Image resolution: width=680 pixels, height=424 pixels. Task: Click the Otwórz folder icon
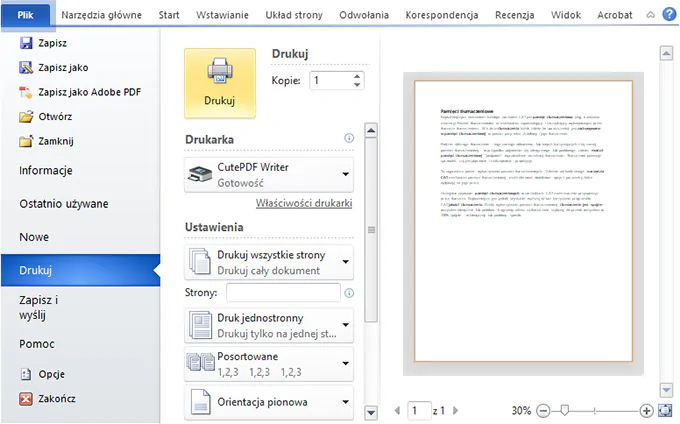[x=26, y=116]
